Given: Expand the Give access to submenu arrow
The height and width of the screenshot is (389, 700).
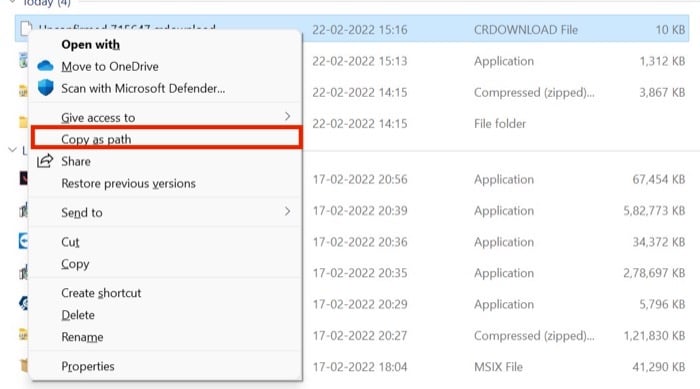Looking at the screenshot, I should pos(288,117).
